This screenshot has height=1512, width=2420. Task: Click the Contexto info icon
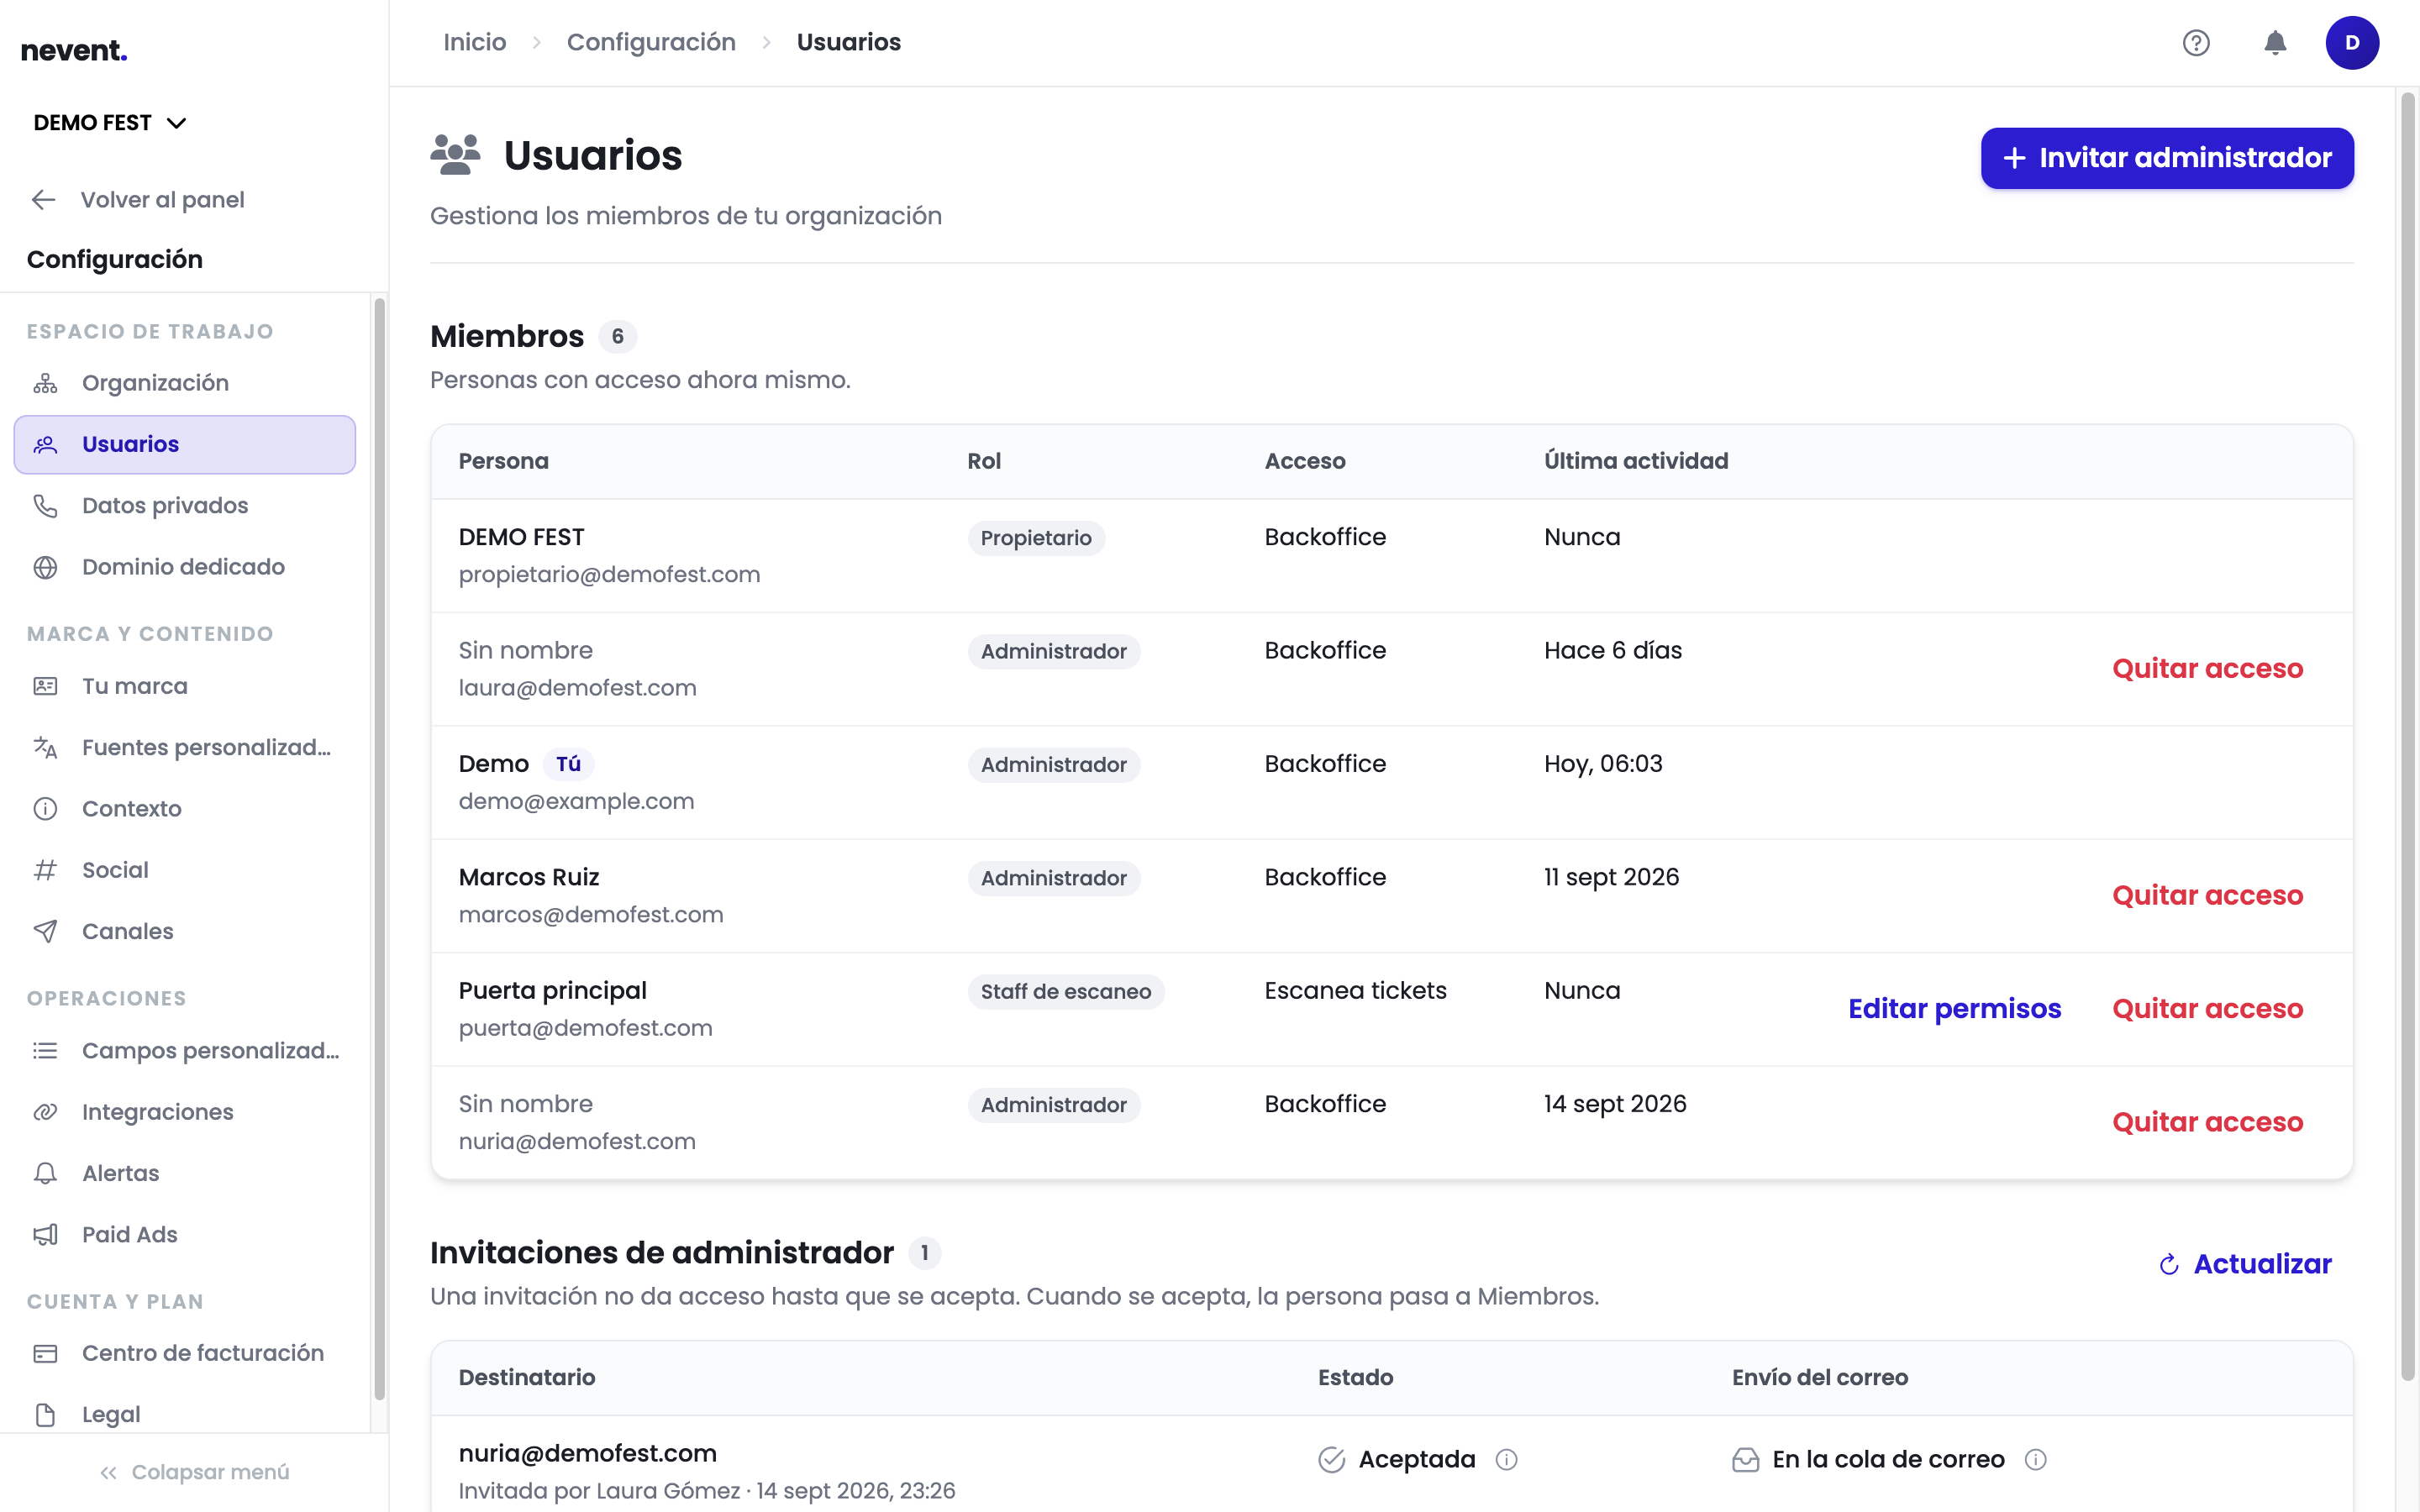point(45,808)
